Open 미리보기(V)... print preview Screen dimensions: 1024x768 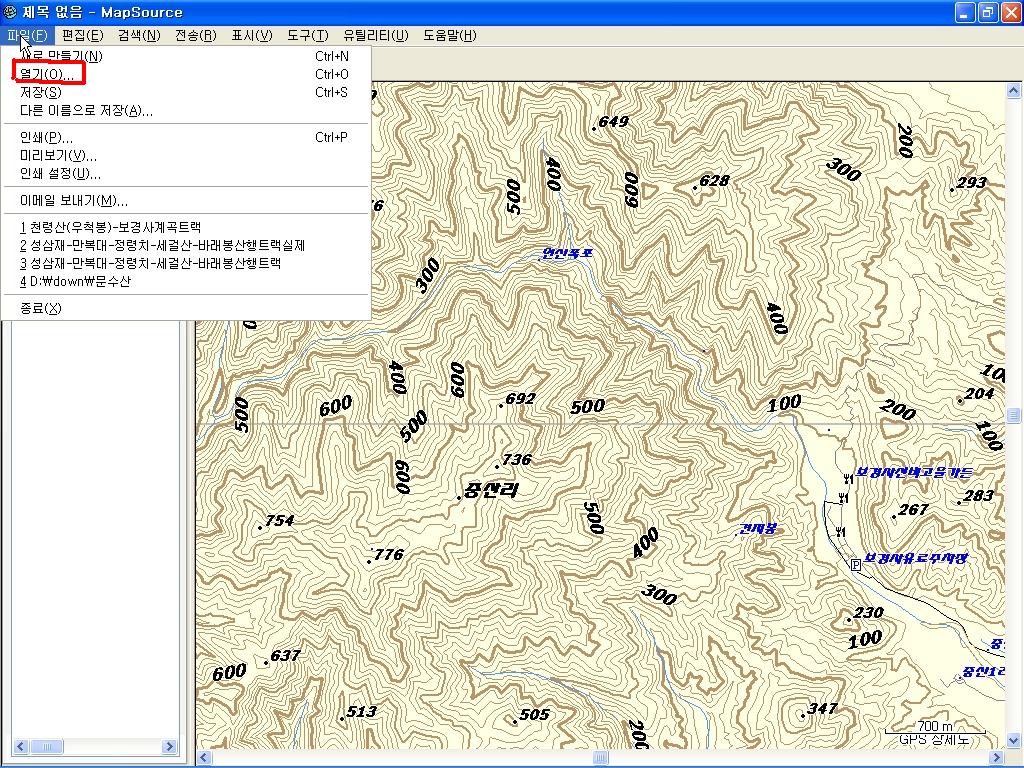[186, 156]
